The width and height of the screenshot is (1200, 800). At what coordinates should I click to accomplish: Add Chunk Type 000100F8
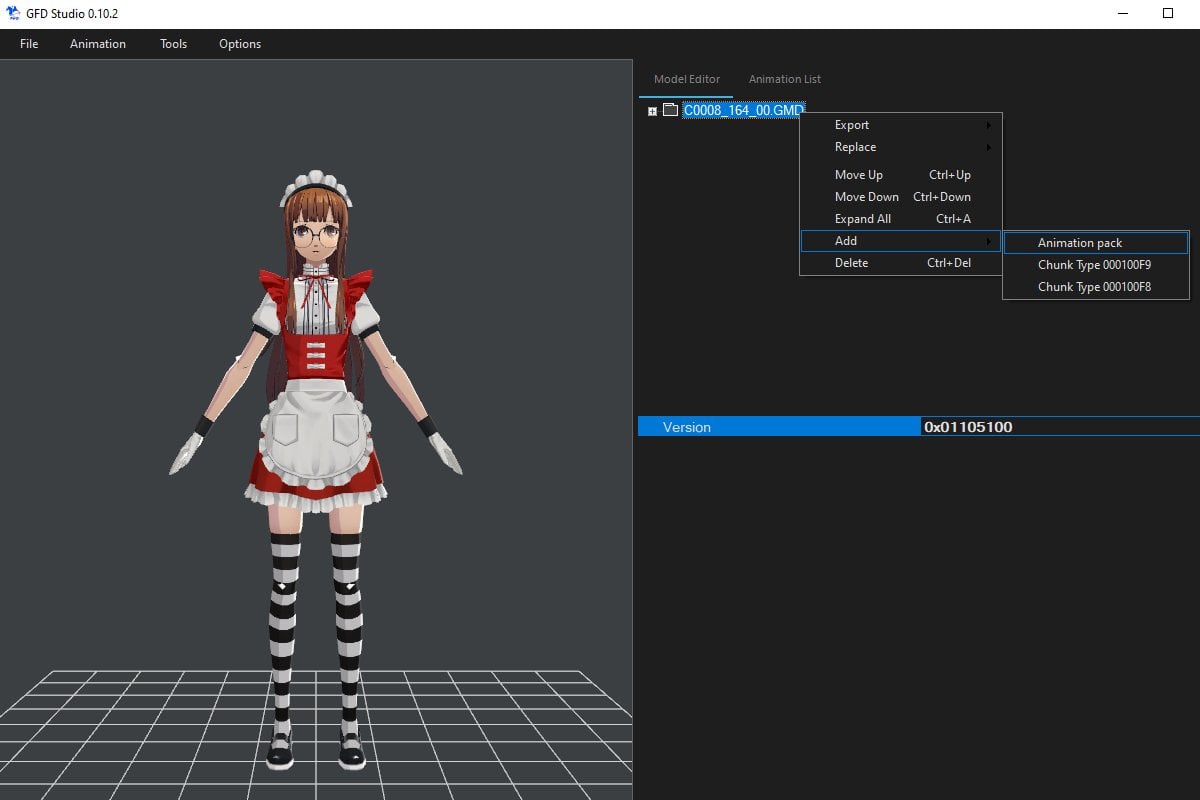tap(1096, 287)
